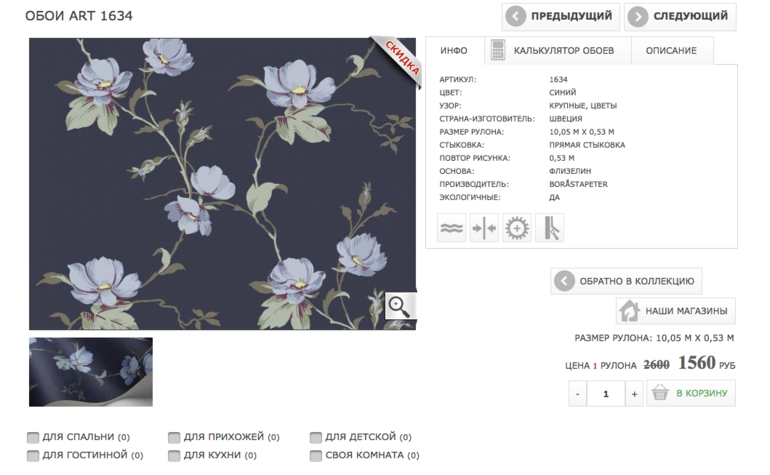Decrease roll quantity with the minus button
770x475 pixels.
578,393
